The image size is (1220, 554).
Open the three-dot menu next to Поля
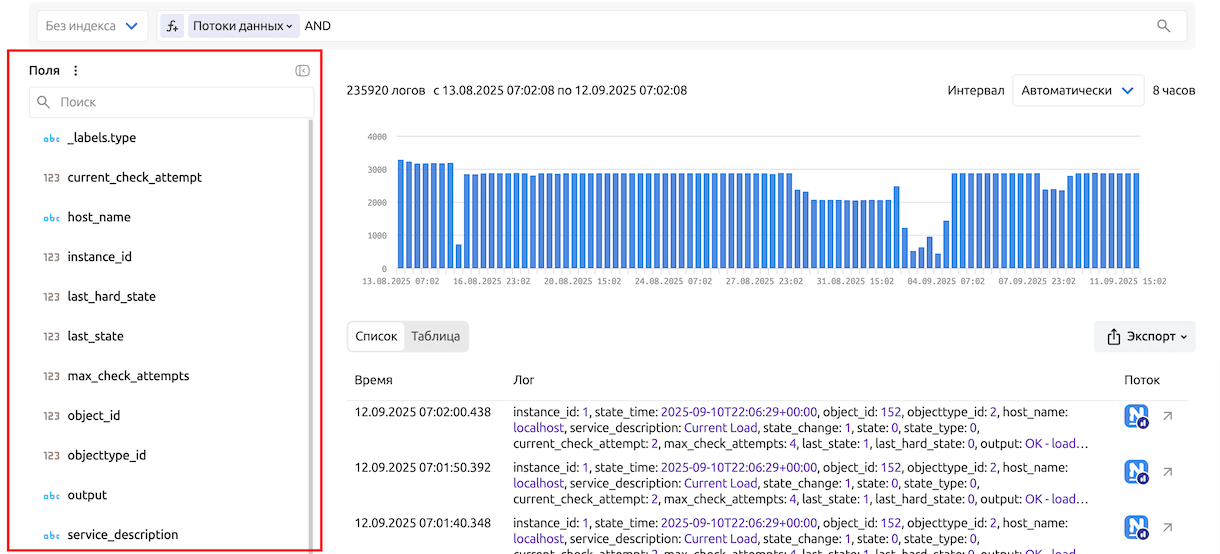(75, 71)
